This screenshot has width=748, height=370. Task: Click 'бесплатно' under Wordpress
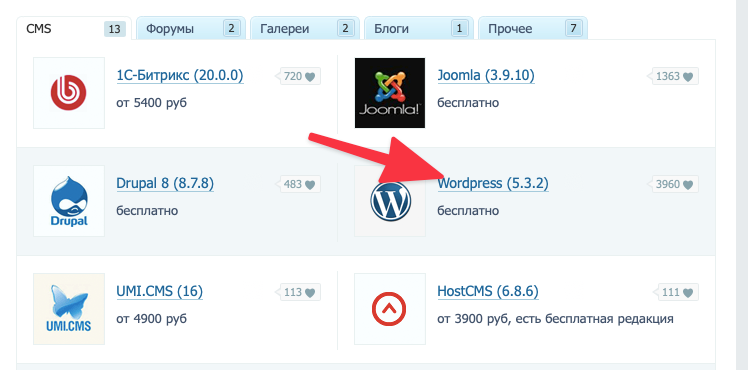[468, 210]
